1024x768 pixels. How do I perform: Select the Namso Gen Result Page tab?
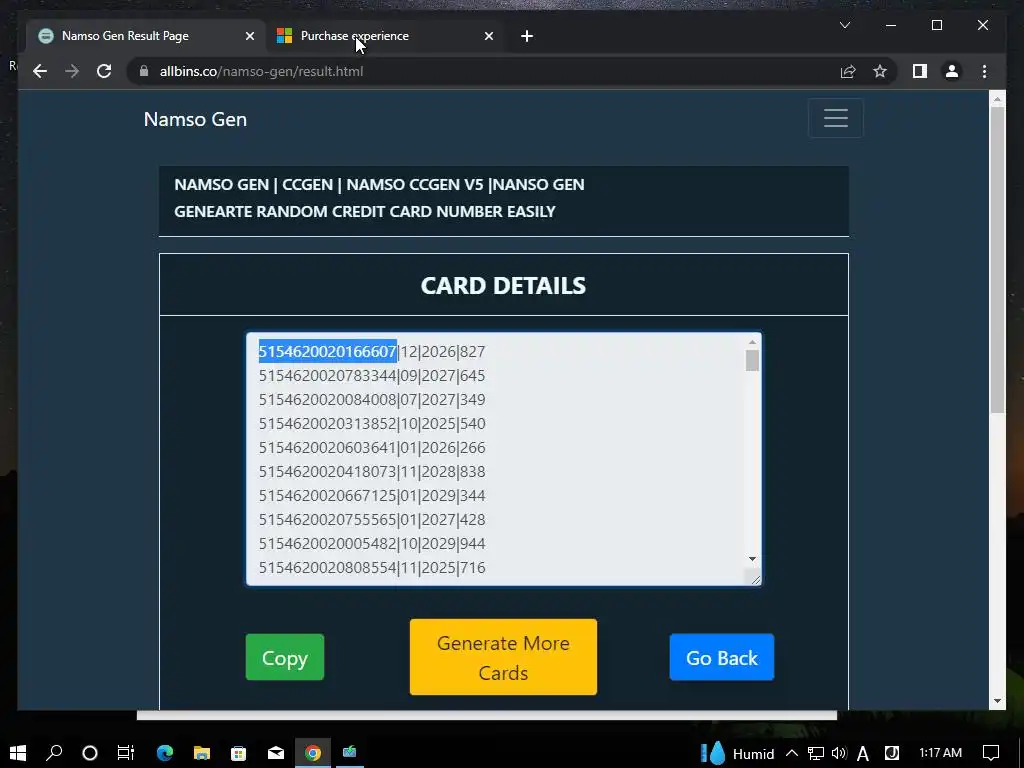[x=147, y=36]
